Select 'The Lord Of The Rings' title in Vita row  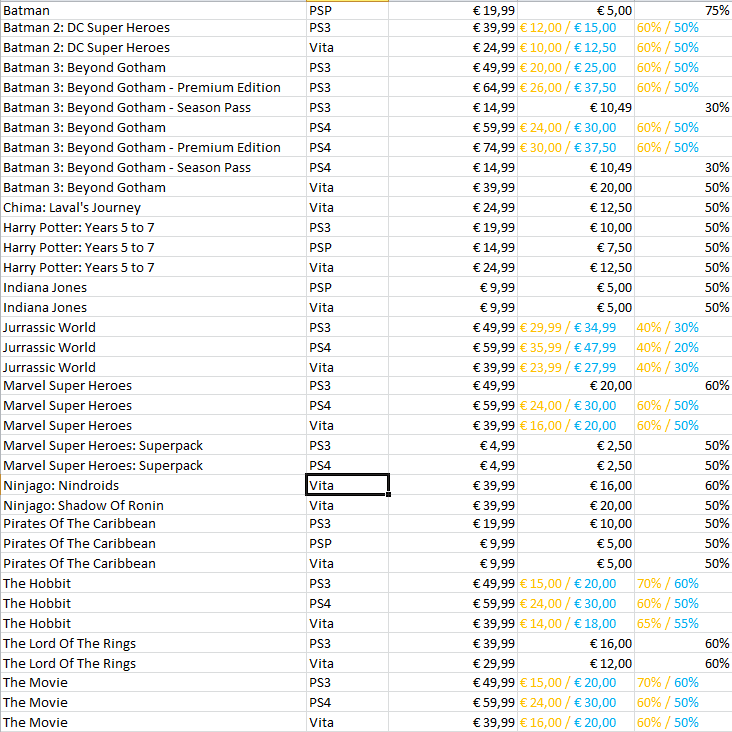click(x=153, y=663)
